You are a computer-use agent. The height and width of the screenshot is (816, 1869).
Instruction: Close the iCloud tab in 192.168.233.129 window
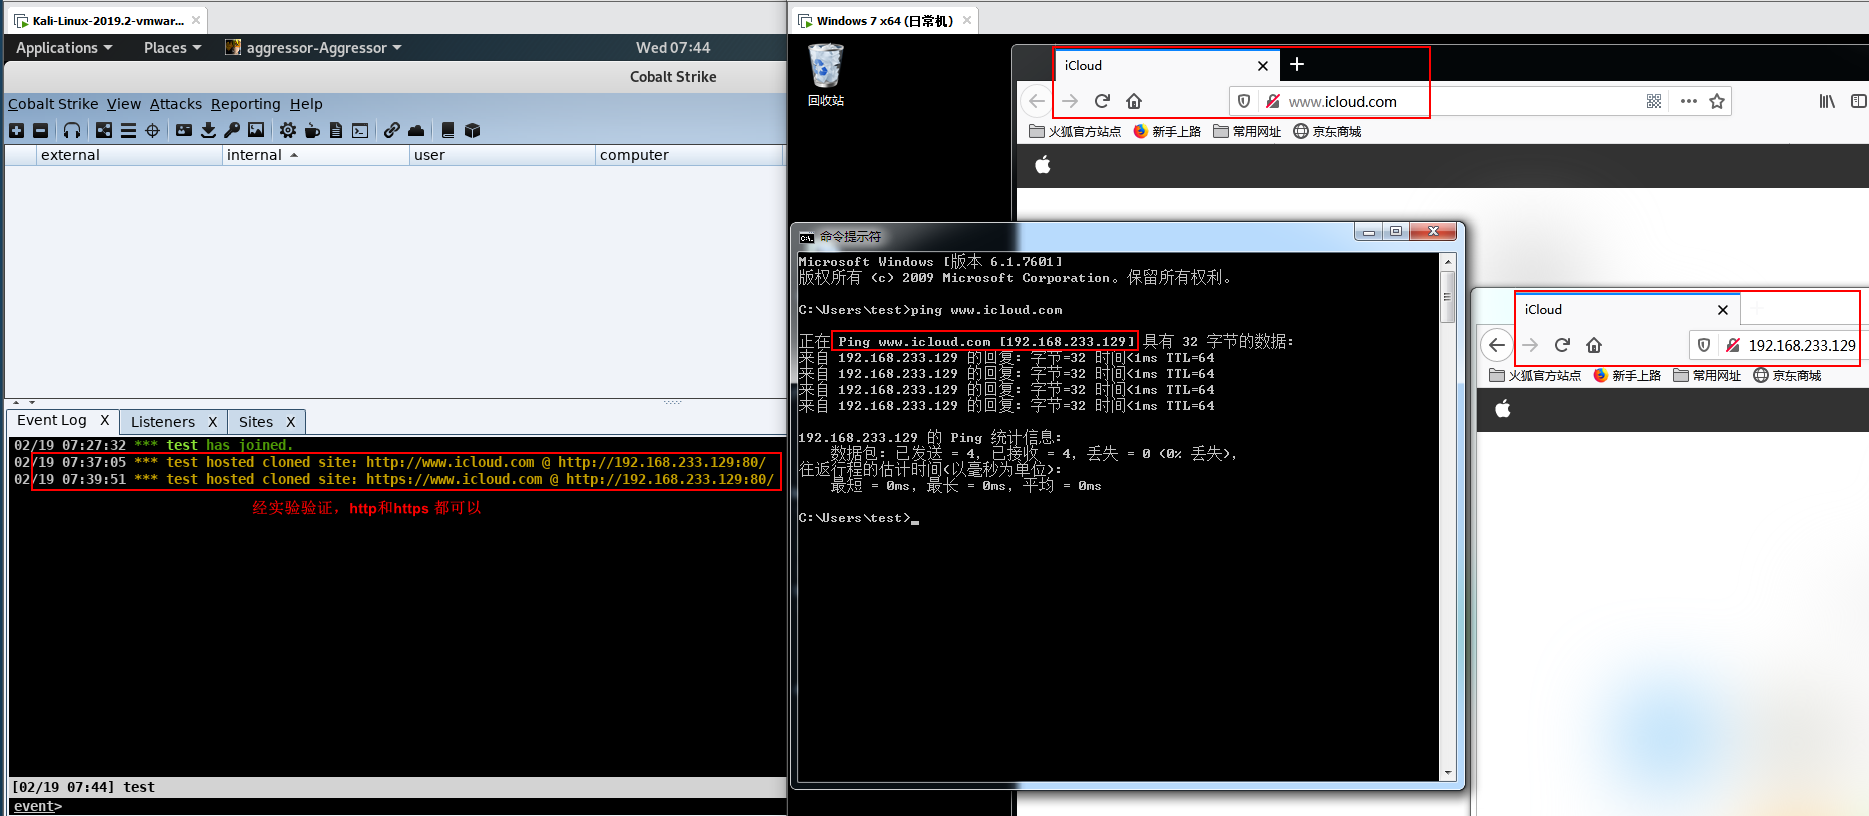click(x=1723, y=310)
